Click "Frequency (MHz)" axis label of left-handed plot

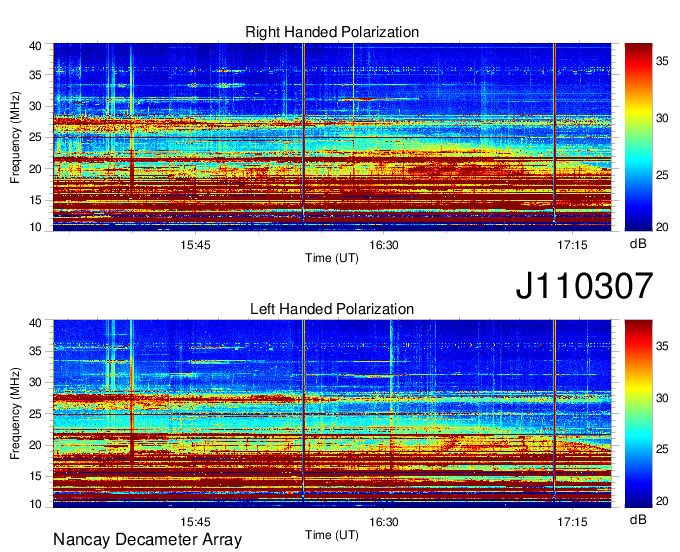[x=15, y=414]
